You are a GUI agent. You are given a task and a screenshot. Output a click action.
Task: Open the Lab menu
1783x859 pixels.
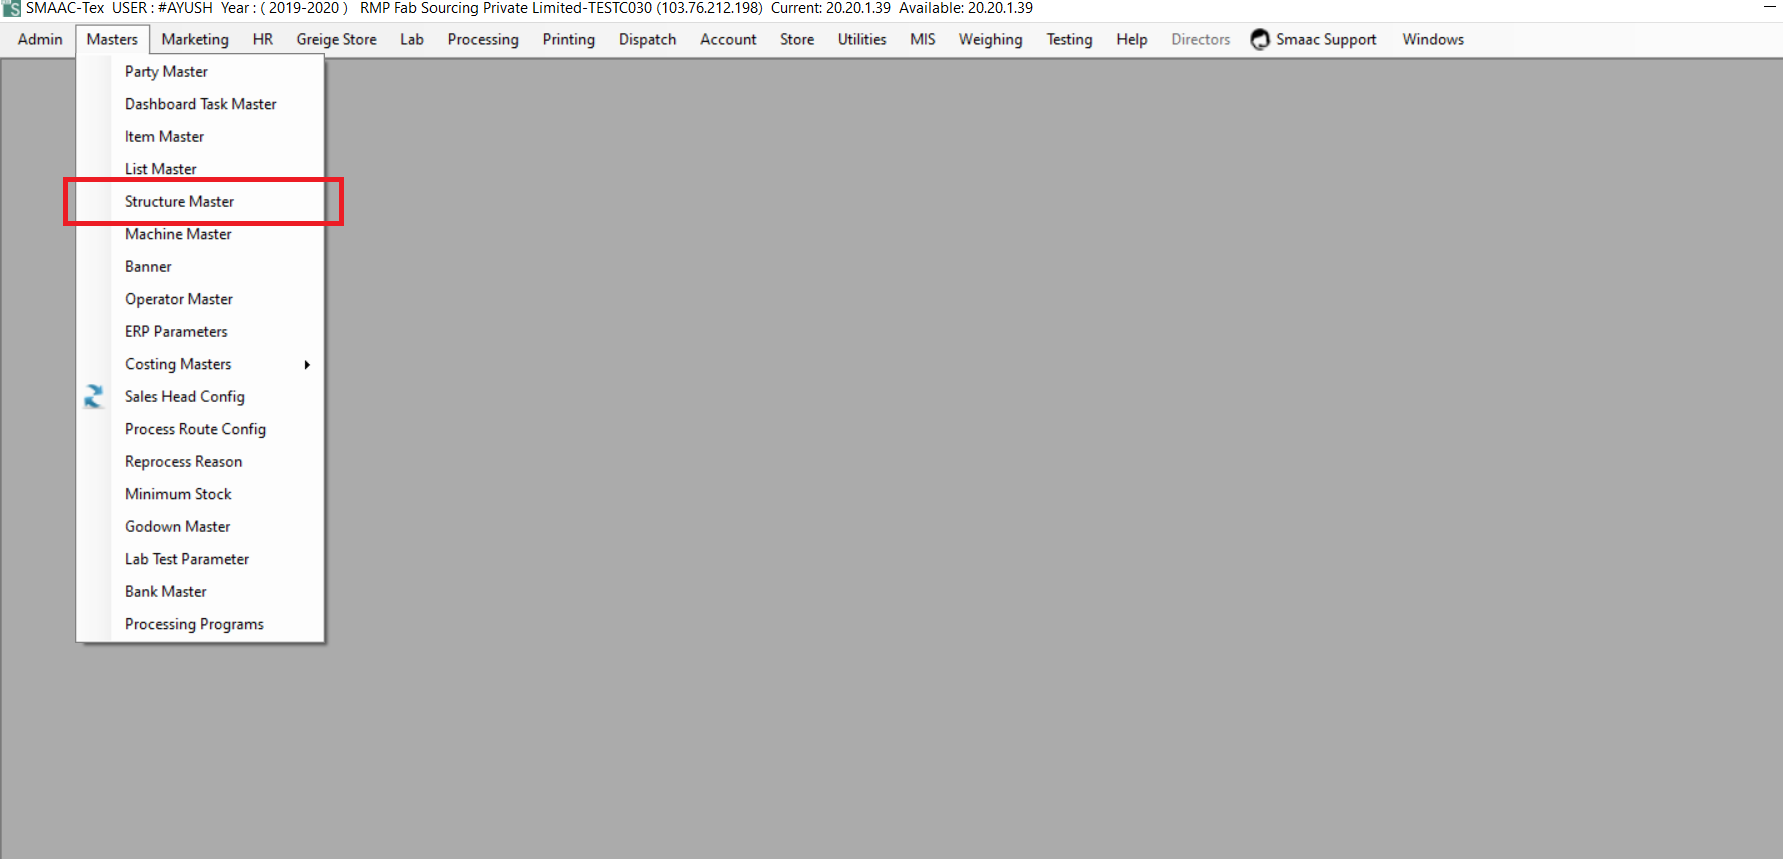click(412, 40)
